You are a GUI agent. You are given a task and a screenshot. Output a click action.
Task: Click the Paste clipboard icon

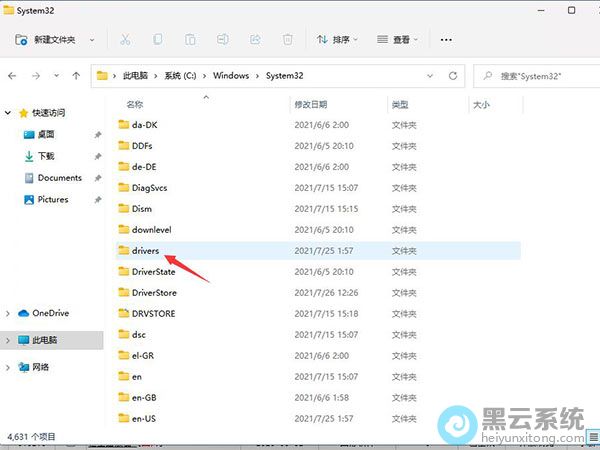190,39
